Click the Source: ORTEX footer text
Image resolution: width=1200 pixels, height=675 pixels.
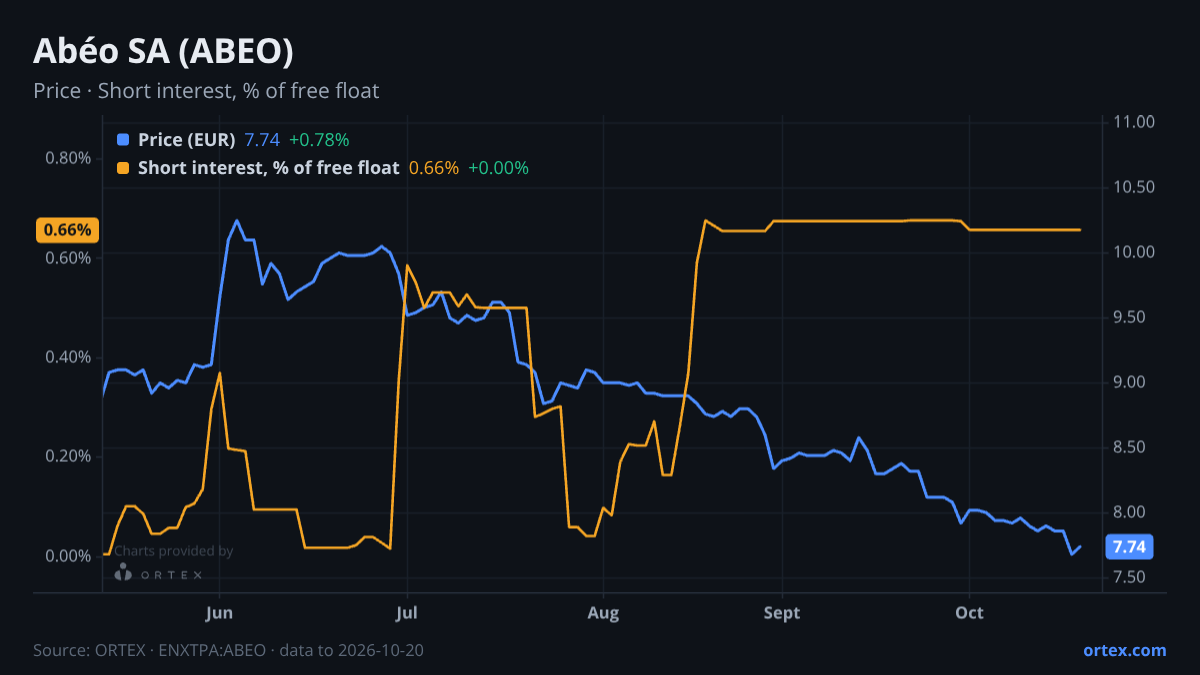tap(228, 650)
